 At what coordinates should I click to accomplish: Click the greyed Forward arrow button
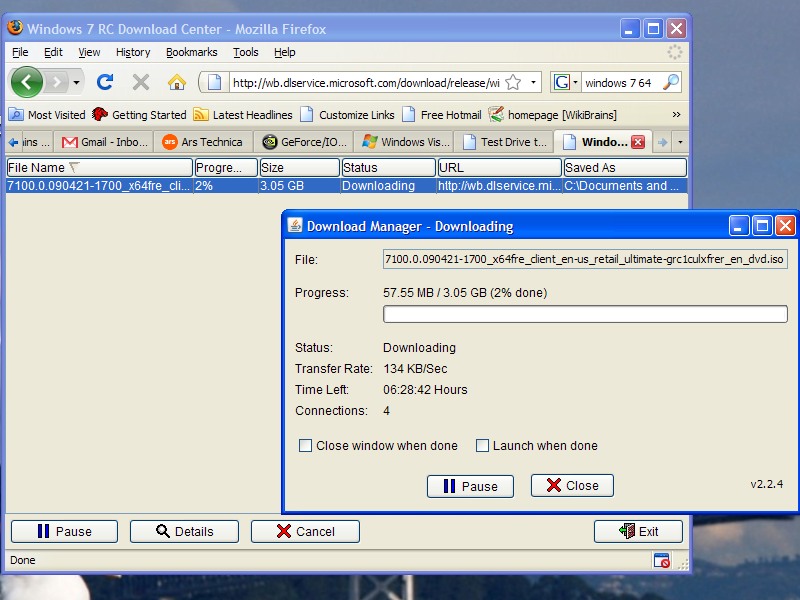(x=57, y=82)
